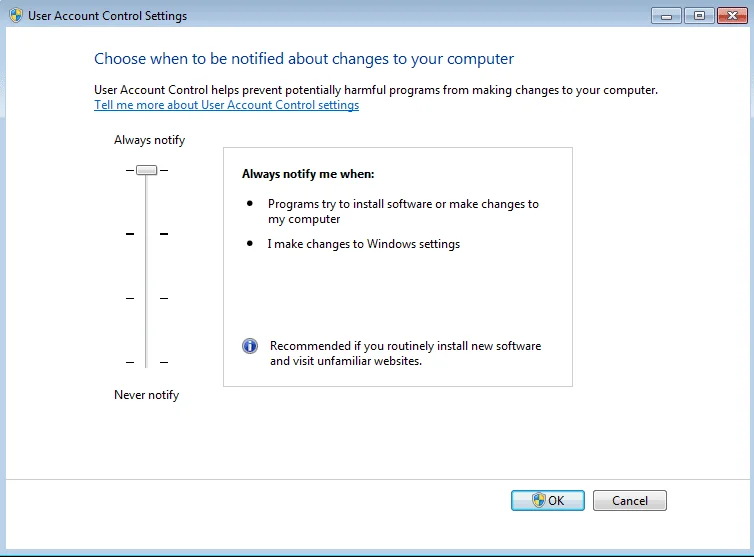
Task: Click the 'Choose when to be notified' heading
Action: (x=304, y=59)
